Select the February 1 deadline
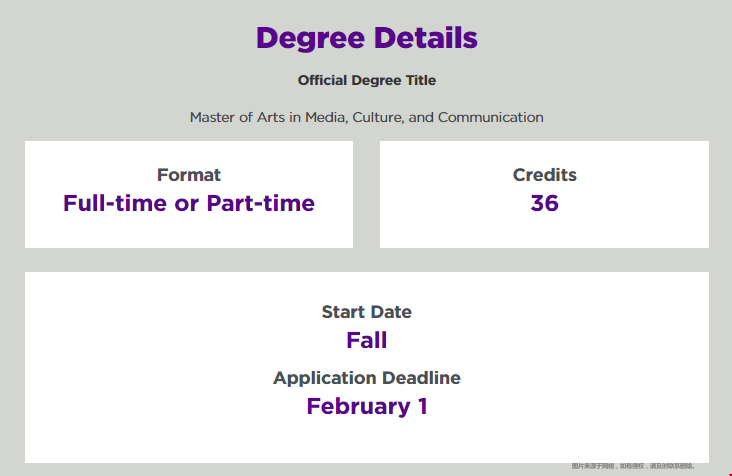 pyautogui.click(x=366, y=406)
